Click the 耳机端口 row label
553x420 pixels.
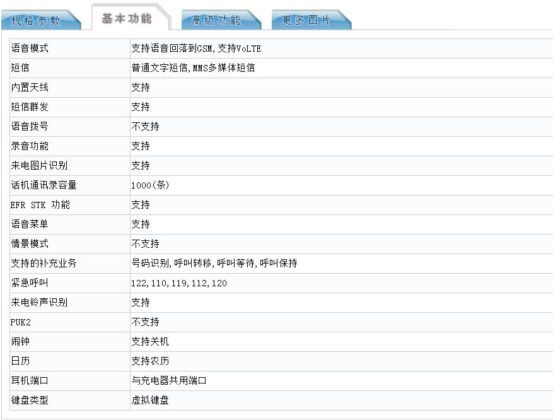tap(30, 381)
